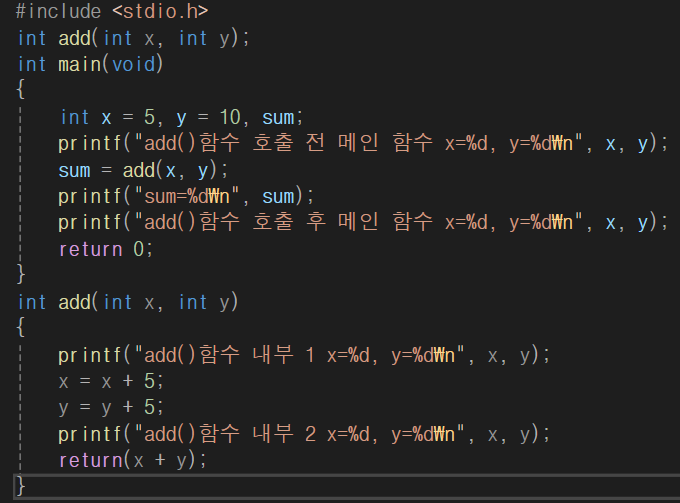Click the #include directive keyword
The width and height of the screenshot is (680, 503).
[x=59, y=12]
